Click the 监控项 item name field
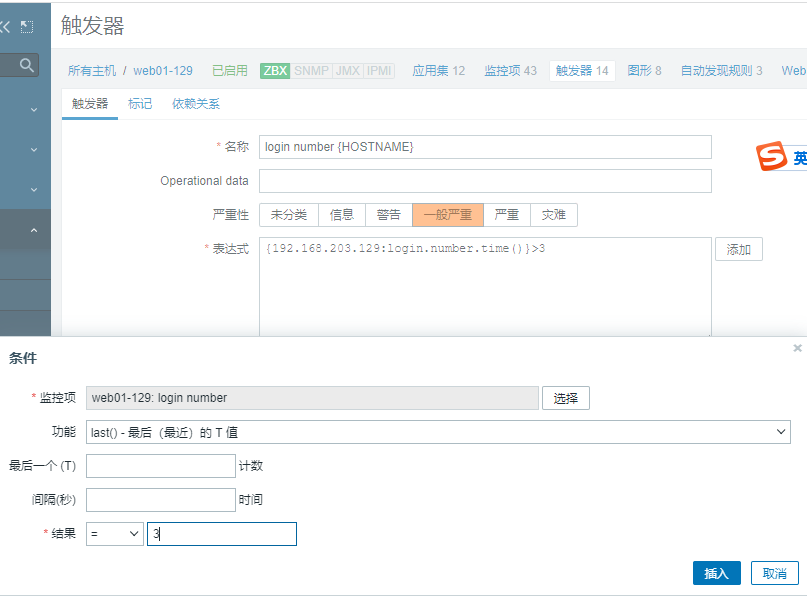Screen dimensions: 807x596 pyautogui.click(x=312, y=398)
